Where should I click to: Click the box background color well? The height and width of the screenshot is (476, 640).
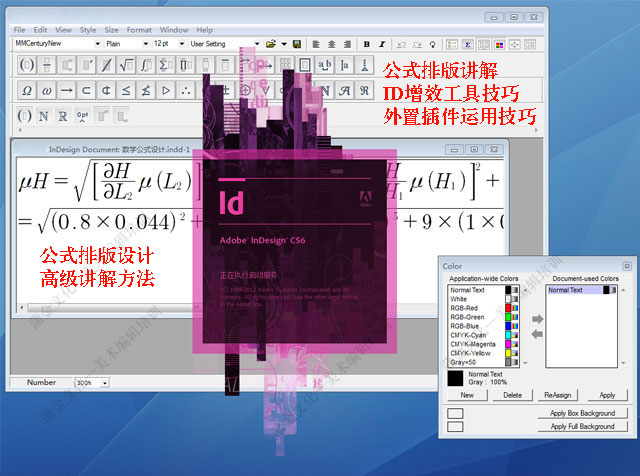[x=455, y=414]
